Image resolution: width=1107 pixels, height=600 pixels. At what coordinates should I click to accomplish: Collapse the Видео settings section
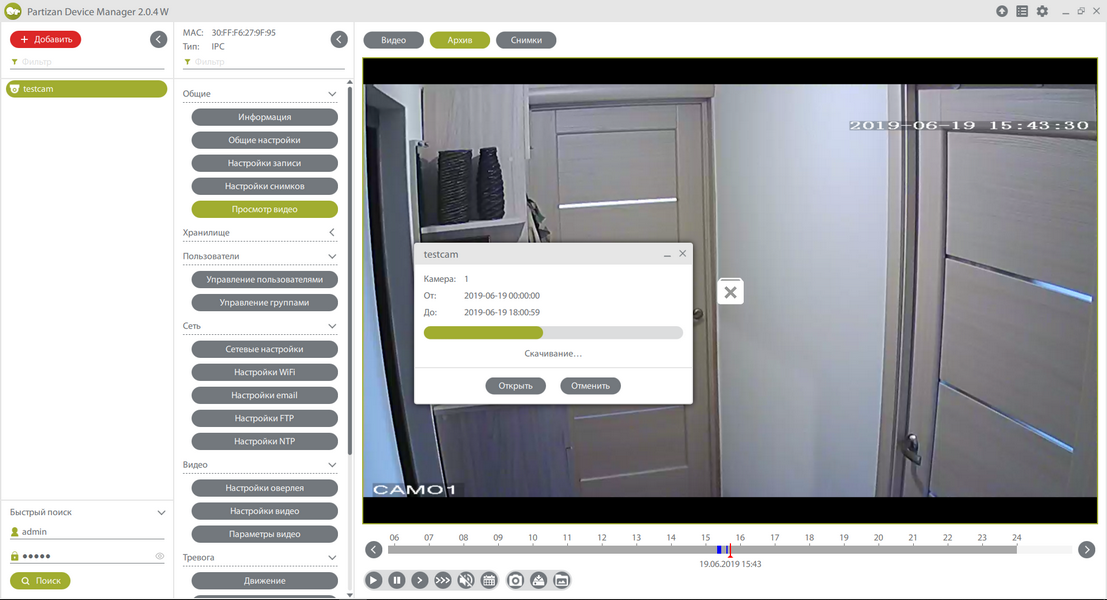[x=332, y=464]
